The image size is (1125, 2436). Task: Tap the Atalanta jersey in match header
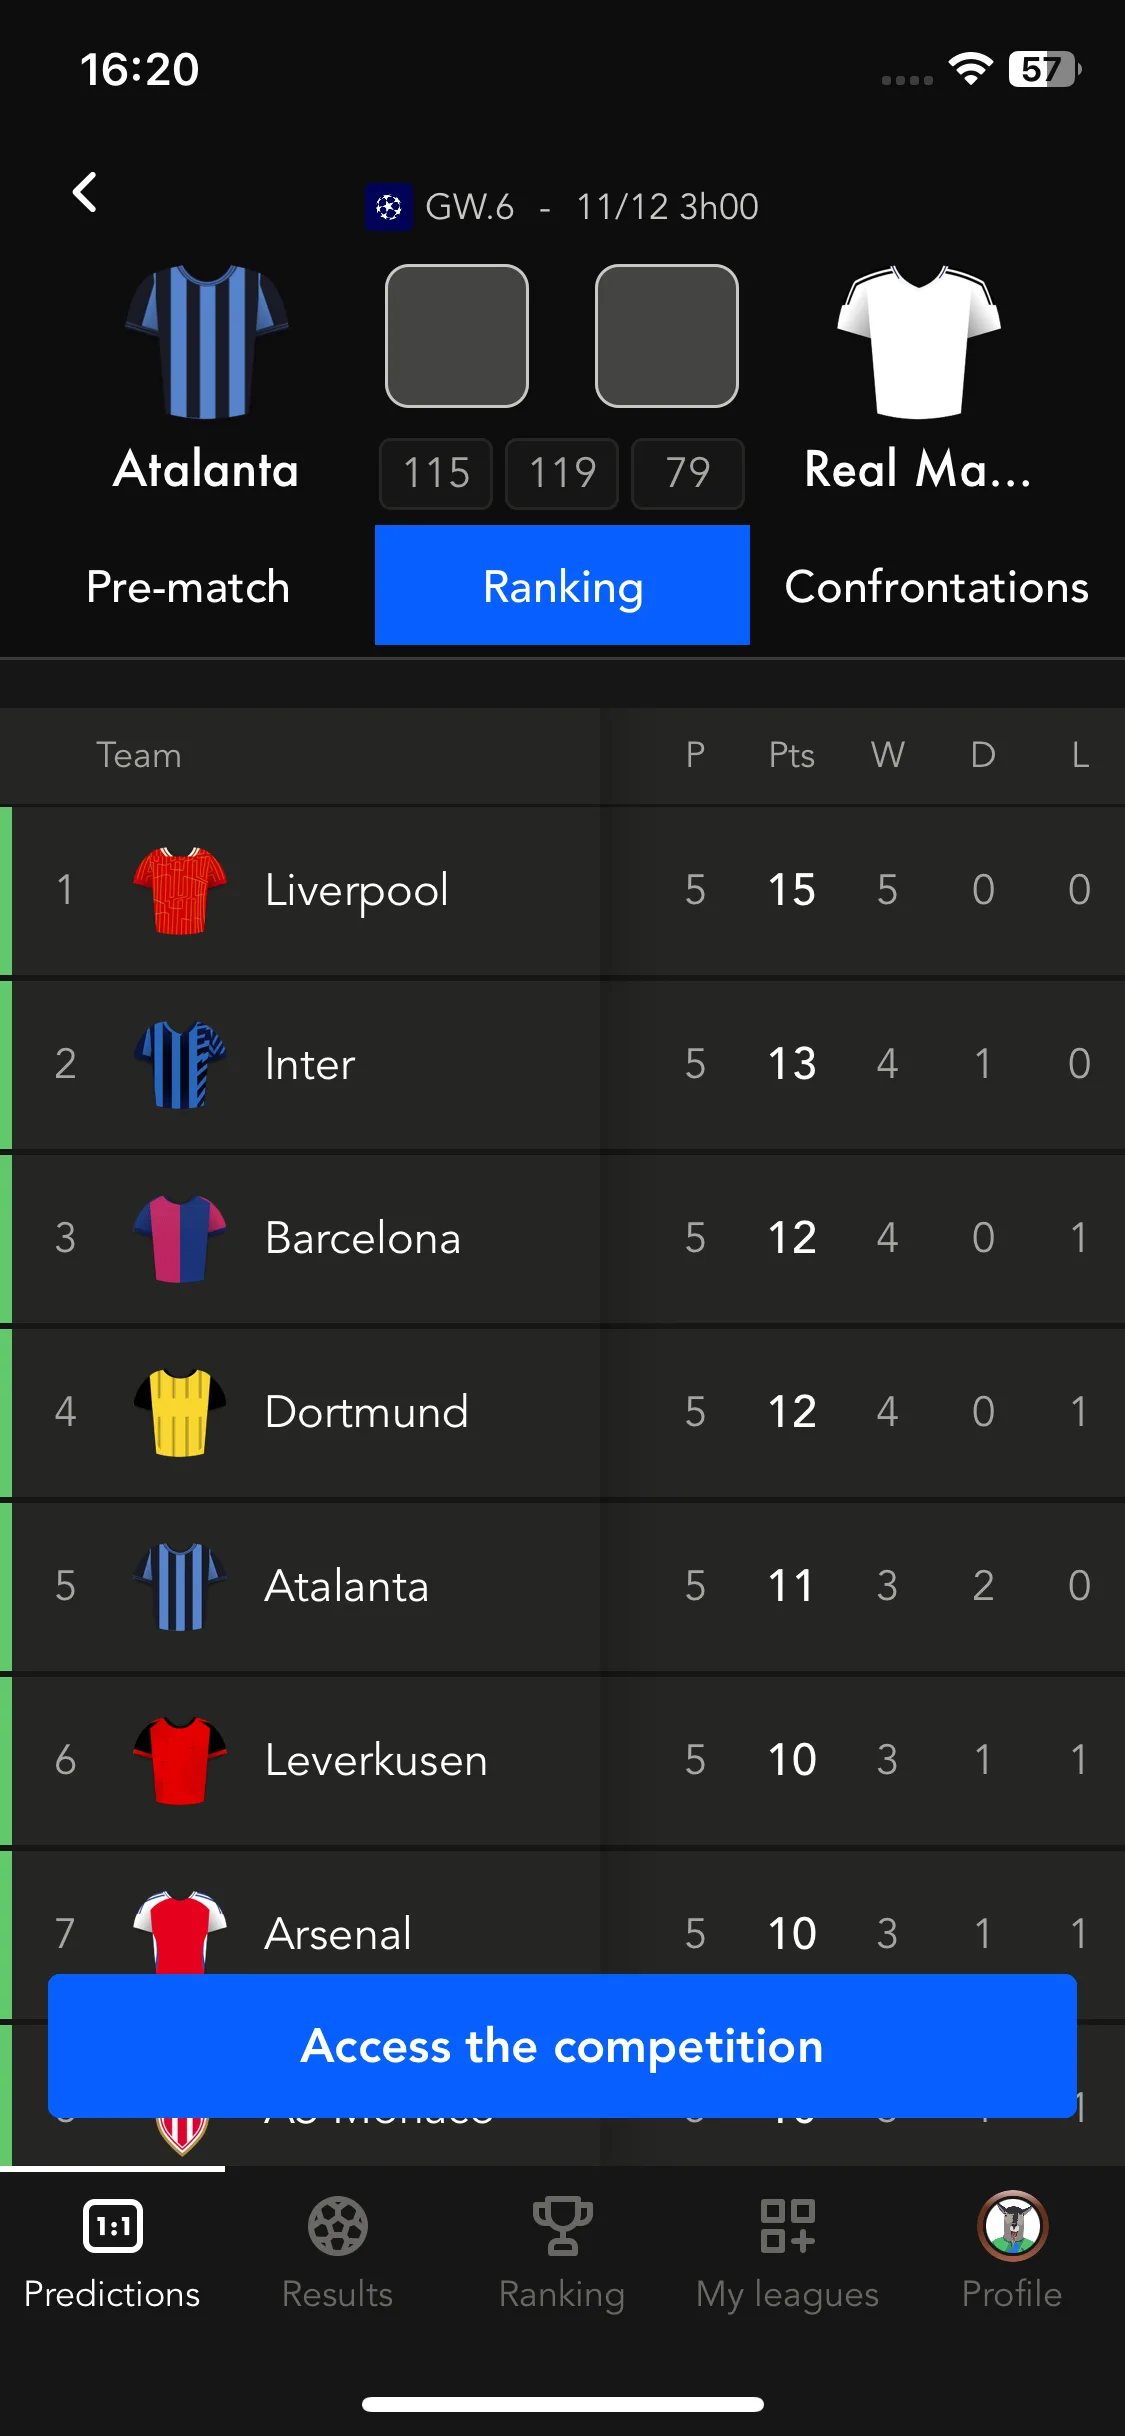206,341
